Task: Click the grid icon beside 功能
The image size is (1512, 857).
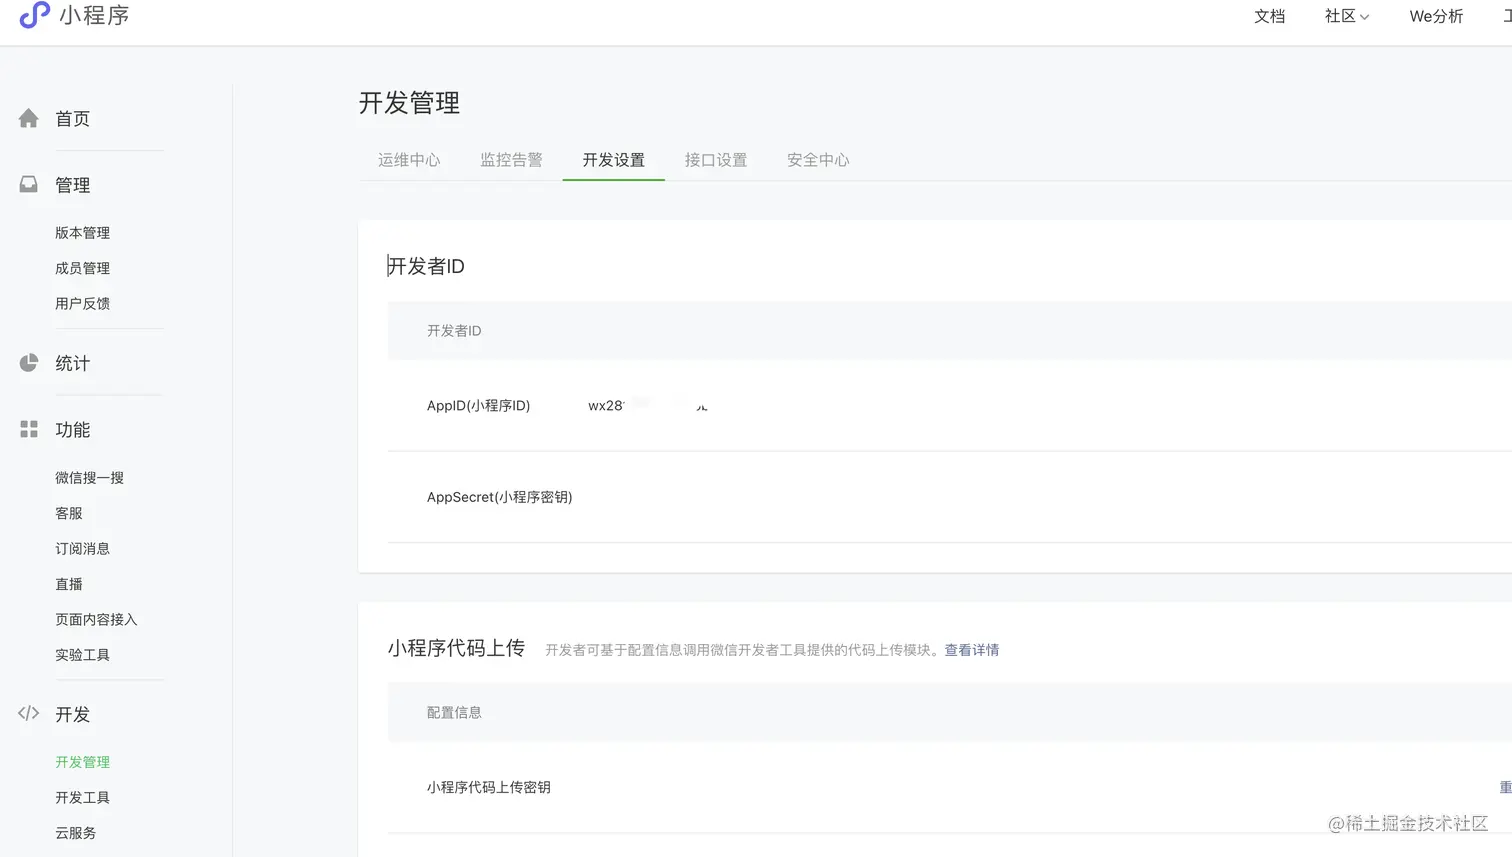Action: point(29,429)
